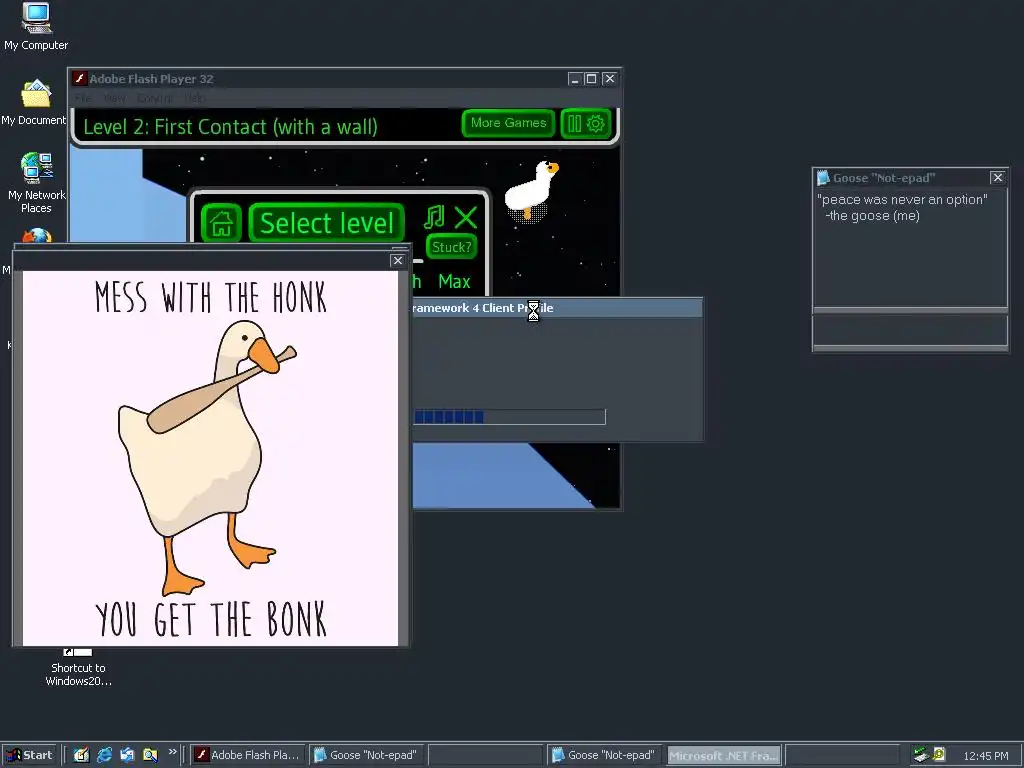Close the Adobe Flash Player window
Screen dimensions: 1024x768
pos(609,79)
